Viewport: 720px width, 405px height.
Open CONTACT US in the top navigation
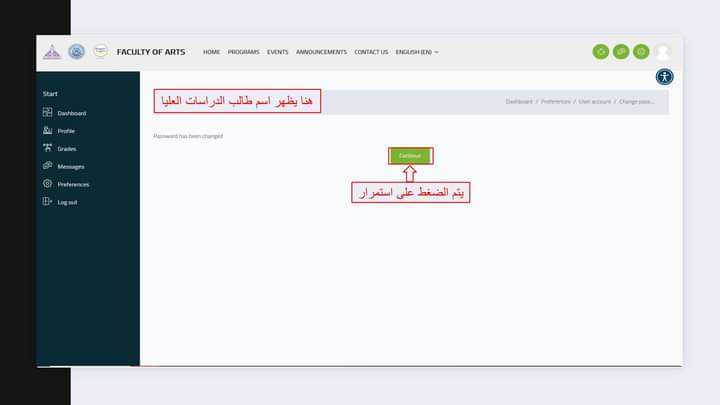371,52
